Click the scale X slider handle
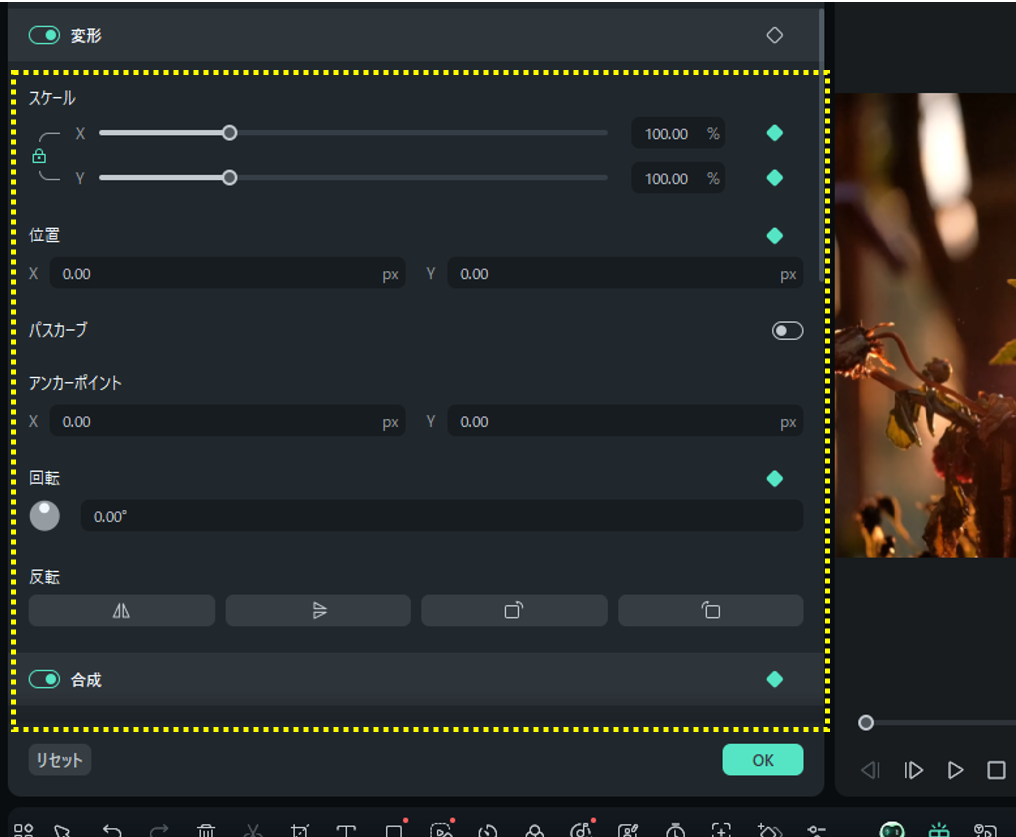1016x837 pixels. point(229,133)
